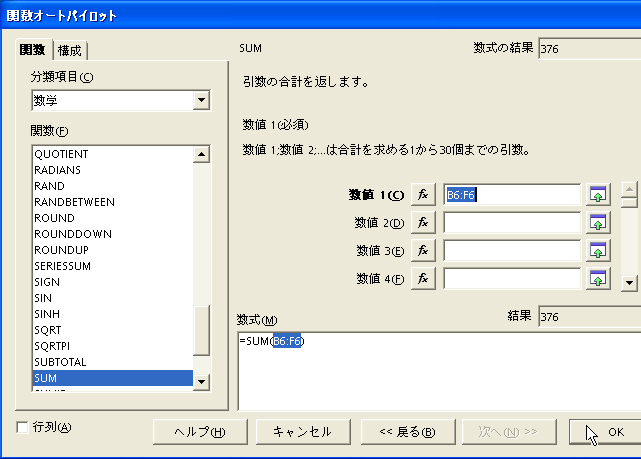Viewport: 641px width, 459px height.
Task: Click shrink dialog icon for 数値 2
Action: [598, 222]
